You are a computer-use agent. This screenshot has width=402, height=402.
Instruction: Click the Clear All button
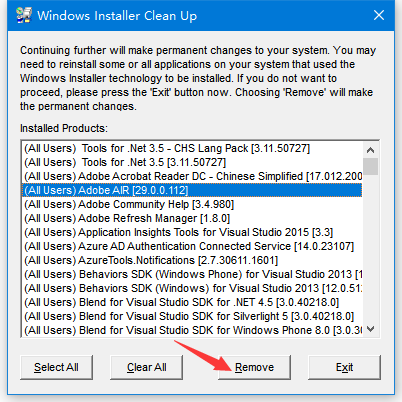point(147,367)
